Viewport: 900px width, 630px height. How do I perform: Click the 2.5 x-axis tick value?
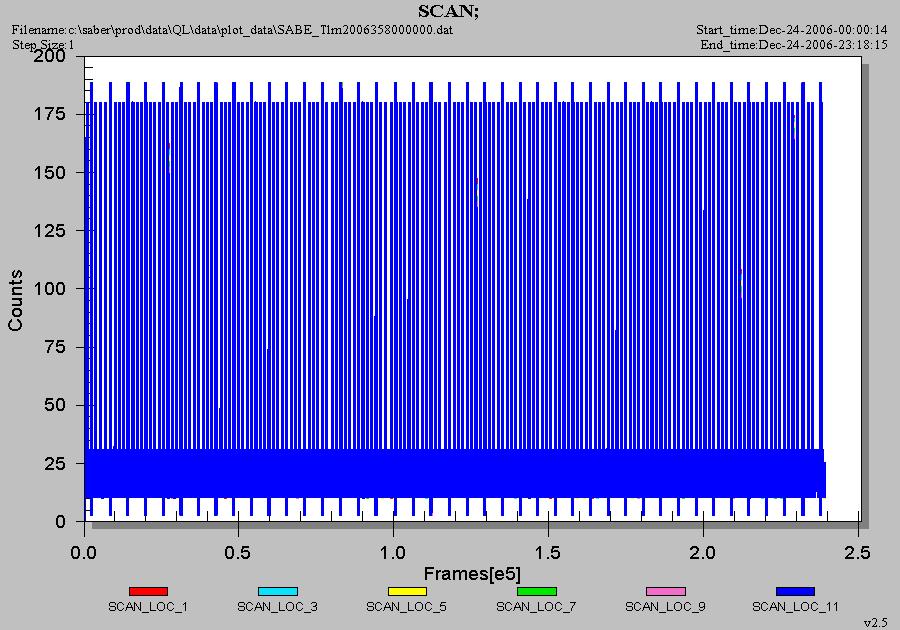coord(857,553)
